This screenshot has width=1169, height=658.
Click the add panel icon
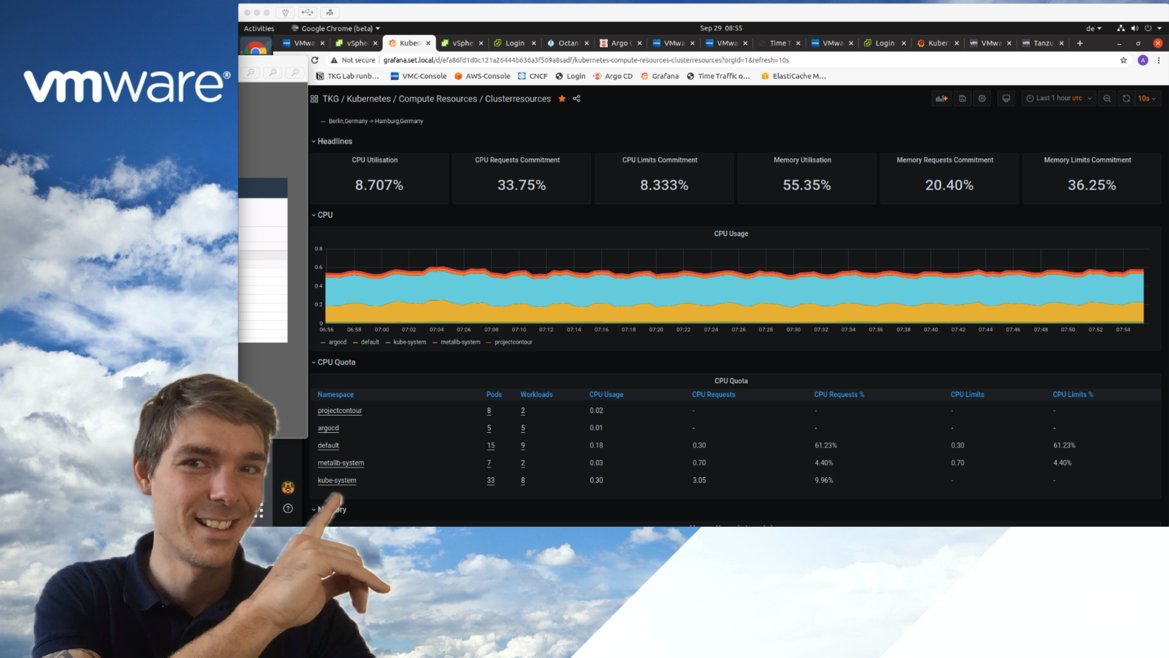click(x=942, y=98)
